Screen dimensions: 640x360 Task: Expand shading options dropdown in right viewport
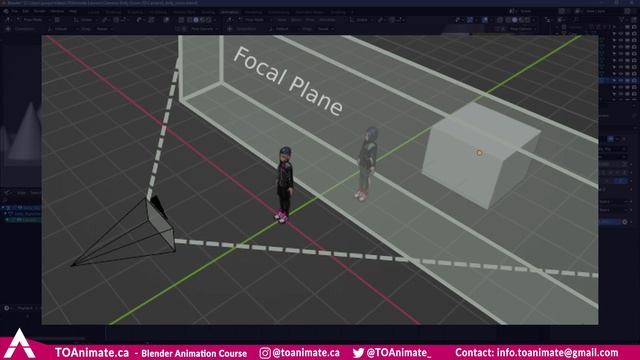[534, 20]
